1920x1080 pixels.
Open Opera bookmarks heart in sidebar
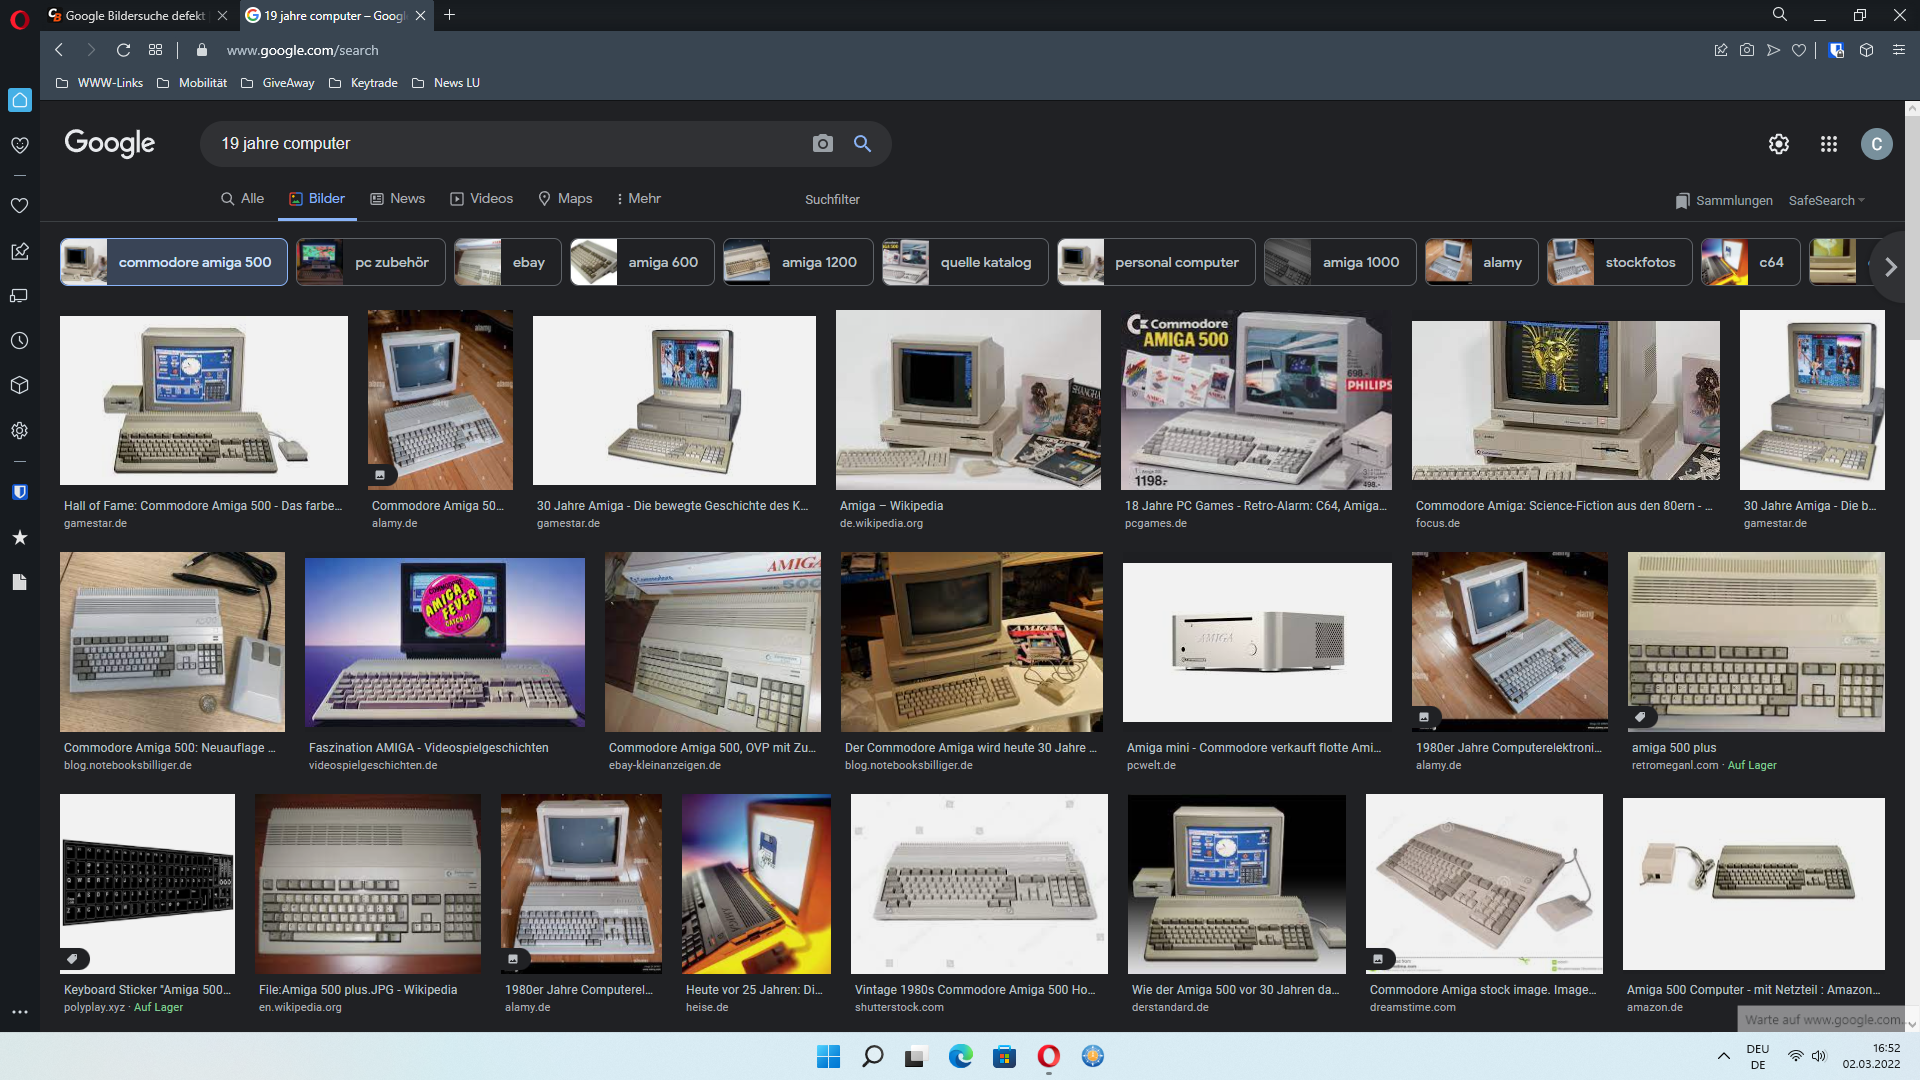[19, 205]
